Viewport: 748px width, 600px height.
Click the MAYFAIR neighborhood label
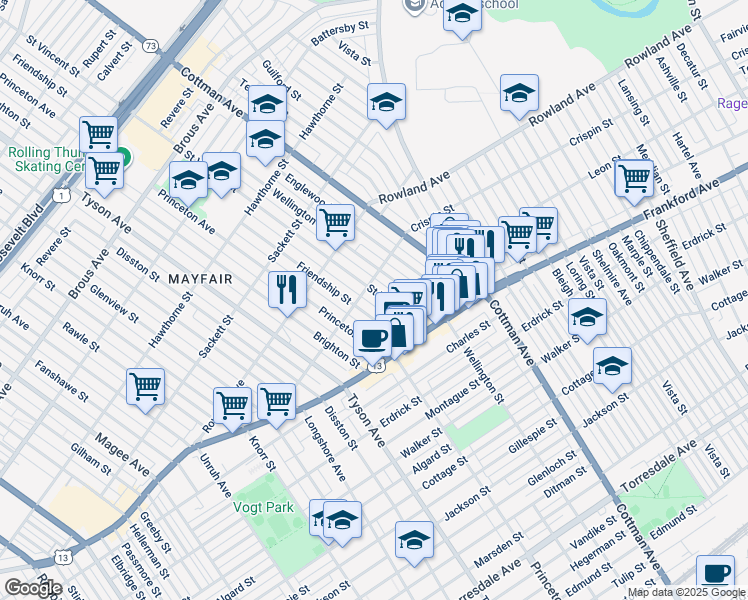coord(200,279)
